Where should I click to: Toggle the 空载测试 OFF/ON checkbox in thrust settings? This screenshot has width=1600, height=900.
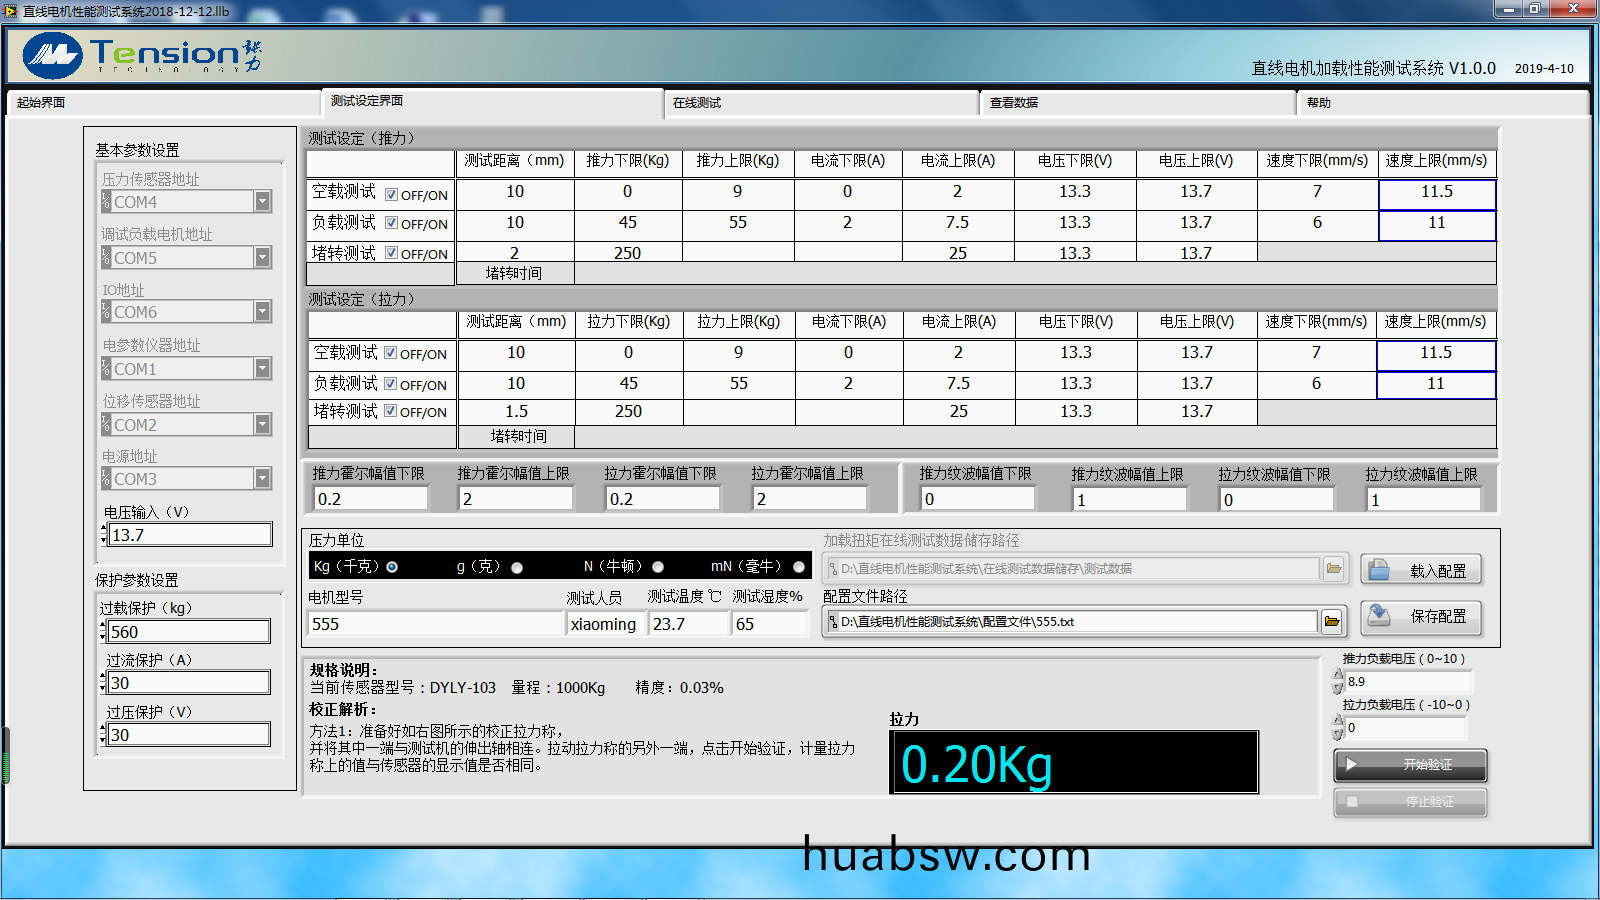click(x=392, y=195)
